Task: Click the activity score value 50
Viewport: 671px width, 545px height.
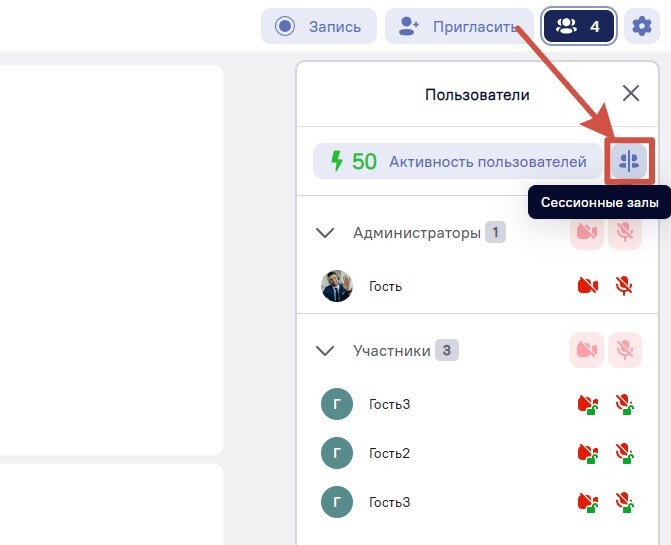Action: [364, 162]
